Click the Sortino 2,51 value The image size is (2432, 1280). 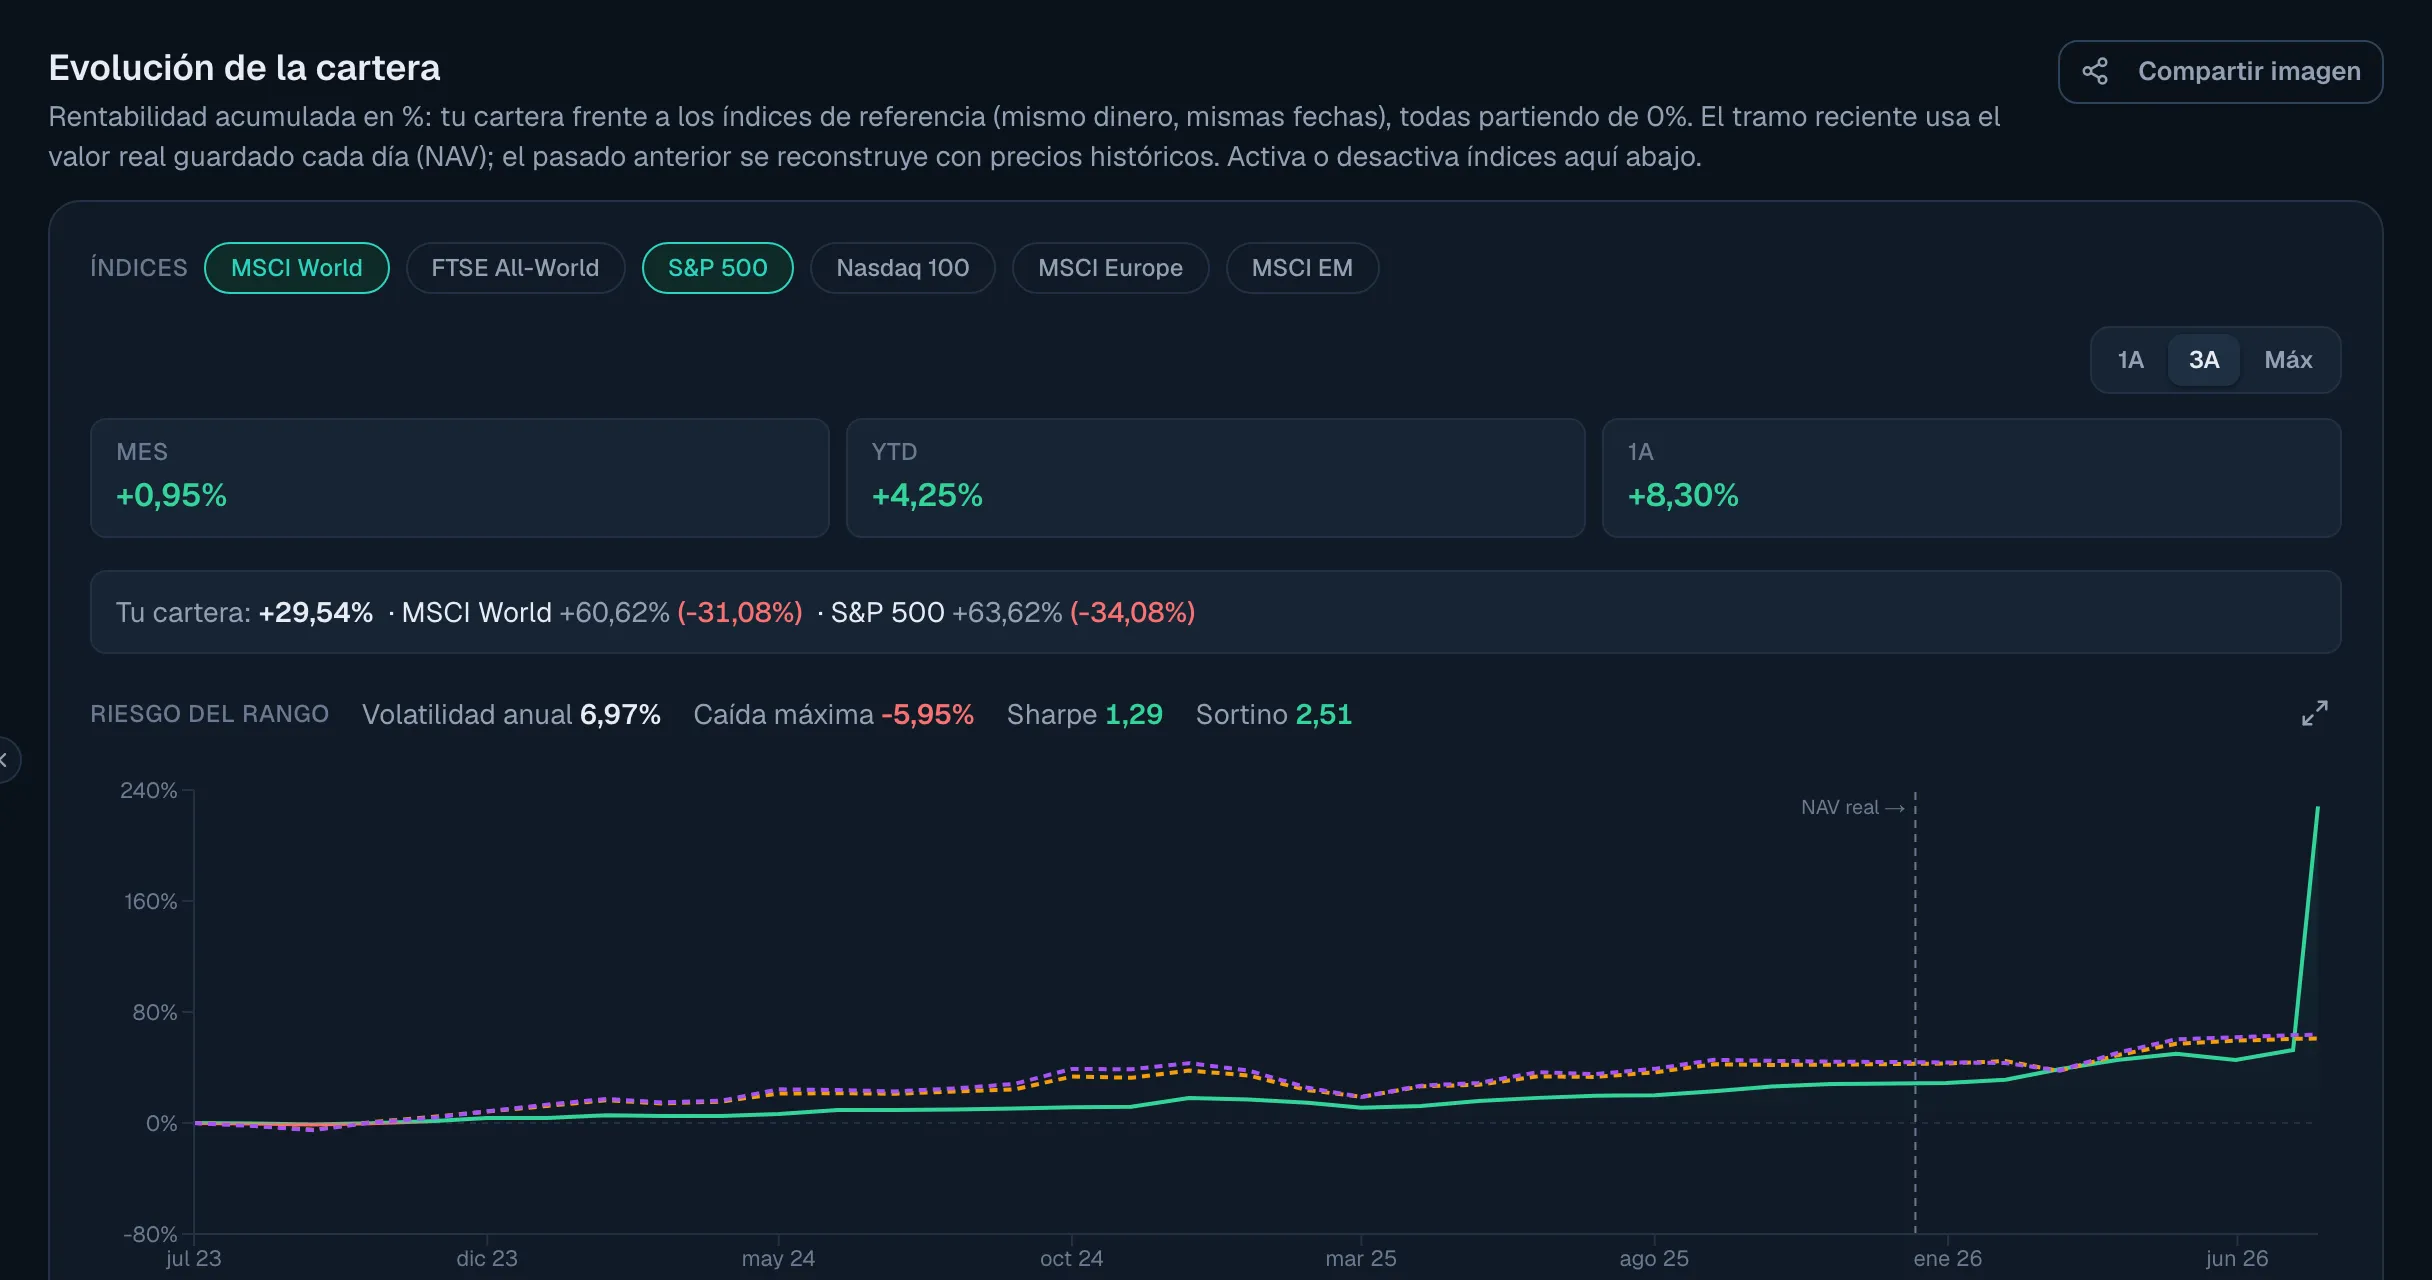point(1323,714)
